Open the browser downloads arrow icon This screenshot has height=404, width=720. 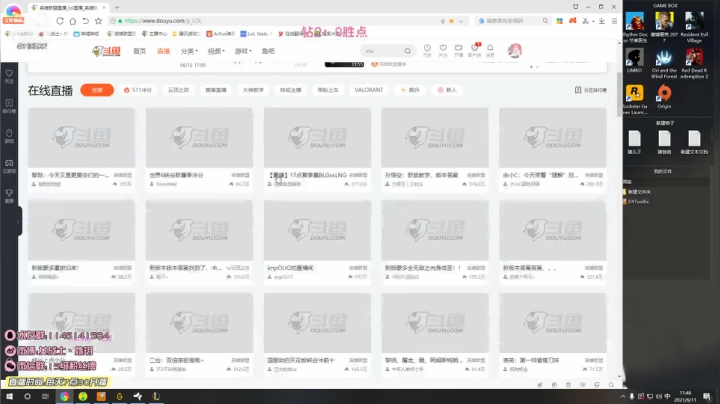click(x=602, y=21)
